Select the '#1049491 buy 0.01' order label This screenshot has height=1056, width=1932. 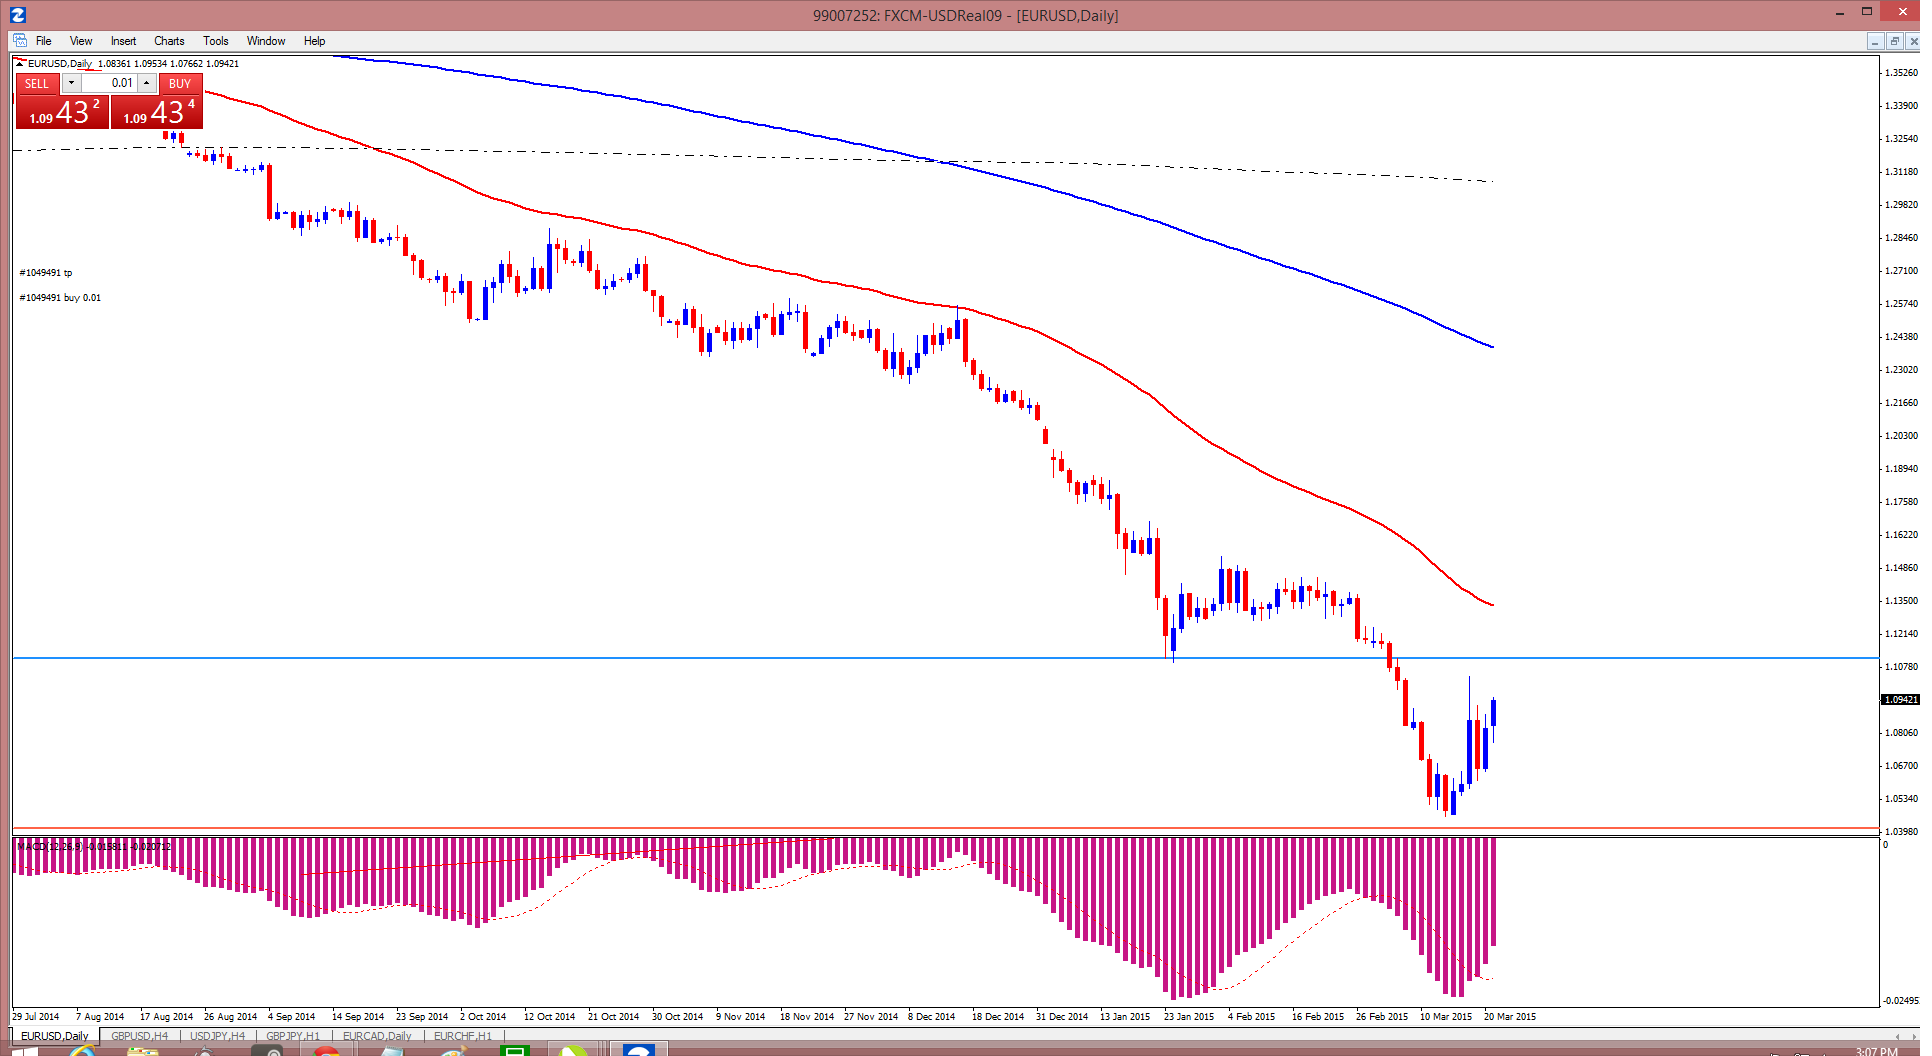click(60, 298)
